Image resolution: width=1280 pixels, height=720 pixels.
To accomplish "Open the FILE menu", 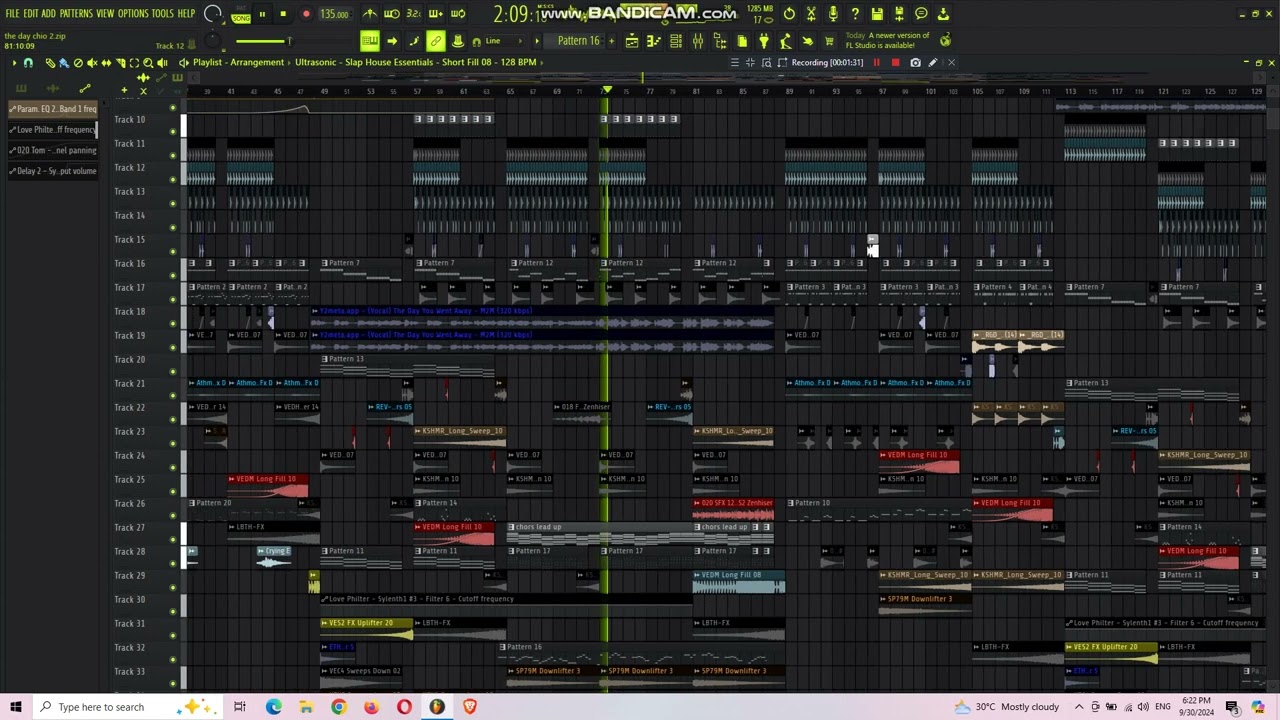I will (12, 13).
